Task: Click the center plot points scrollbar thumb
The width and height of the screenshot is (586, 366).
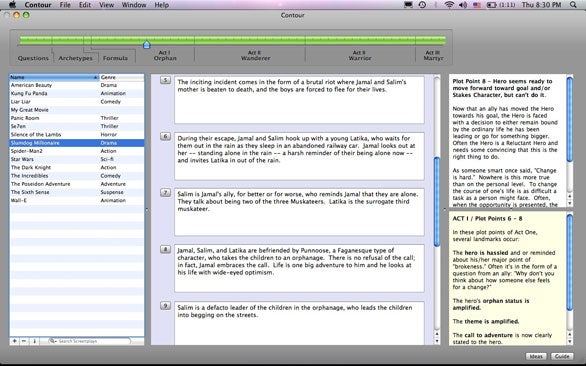Action: click(437, 202)
